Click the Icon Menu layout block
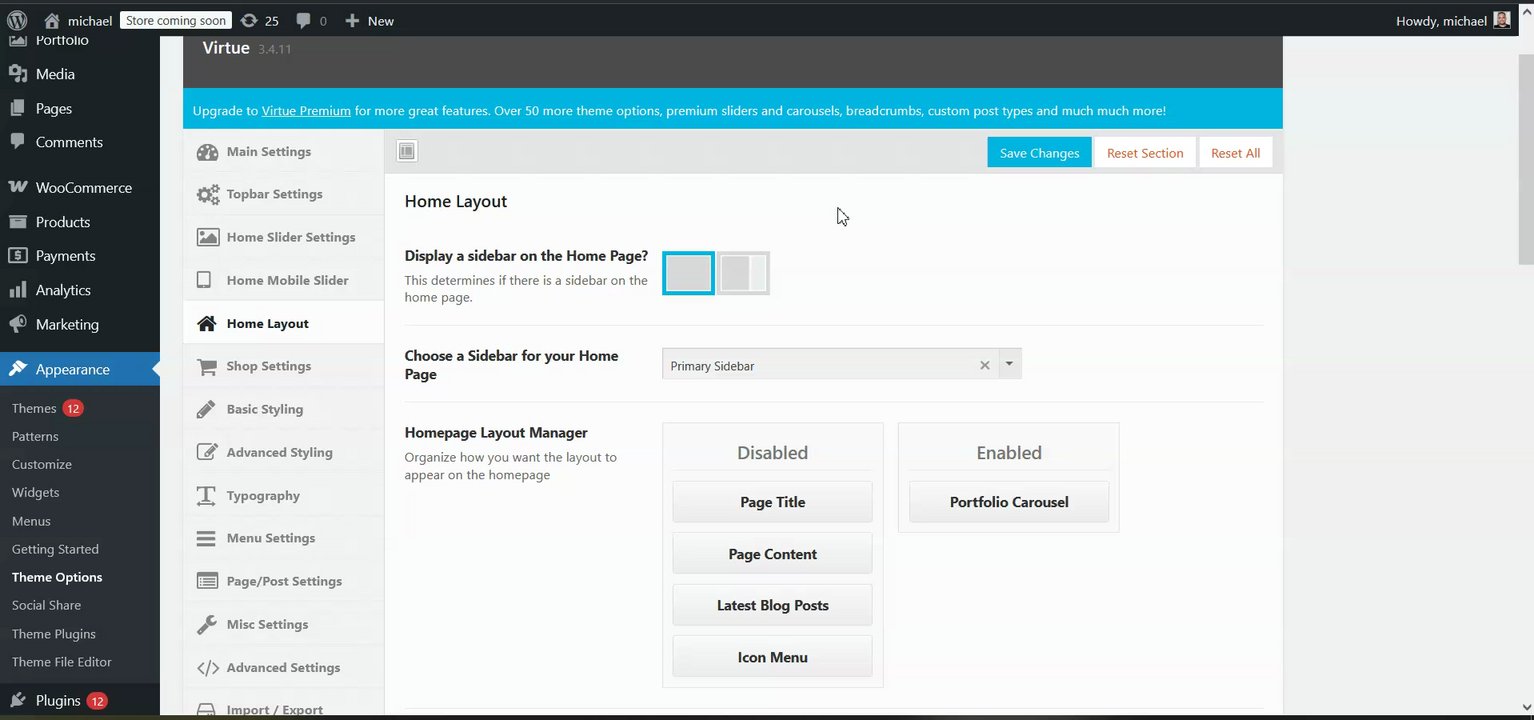The height and width of the screenshot is (720, 1534). click(772, 657)
